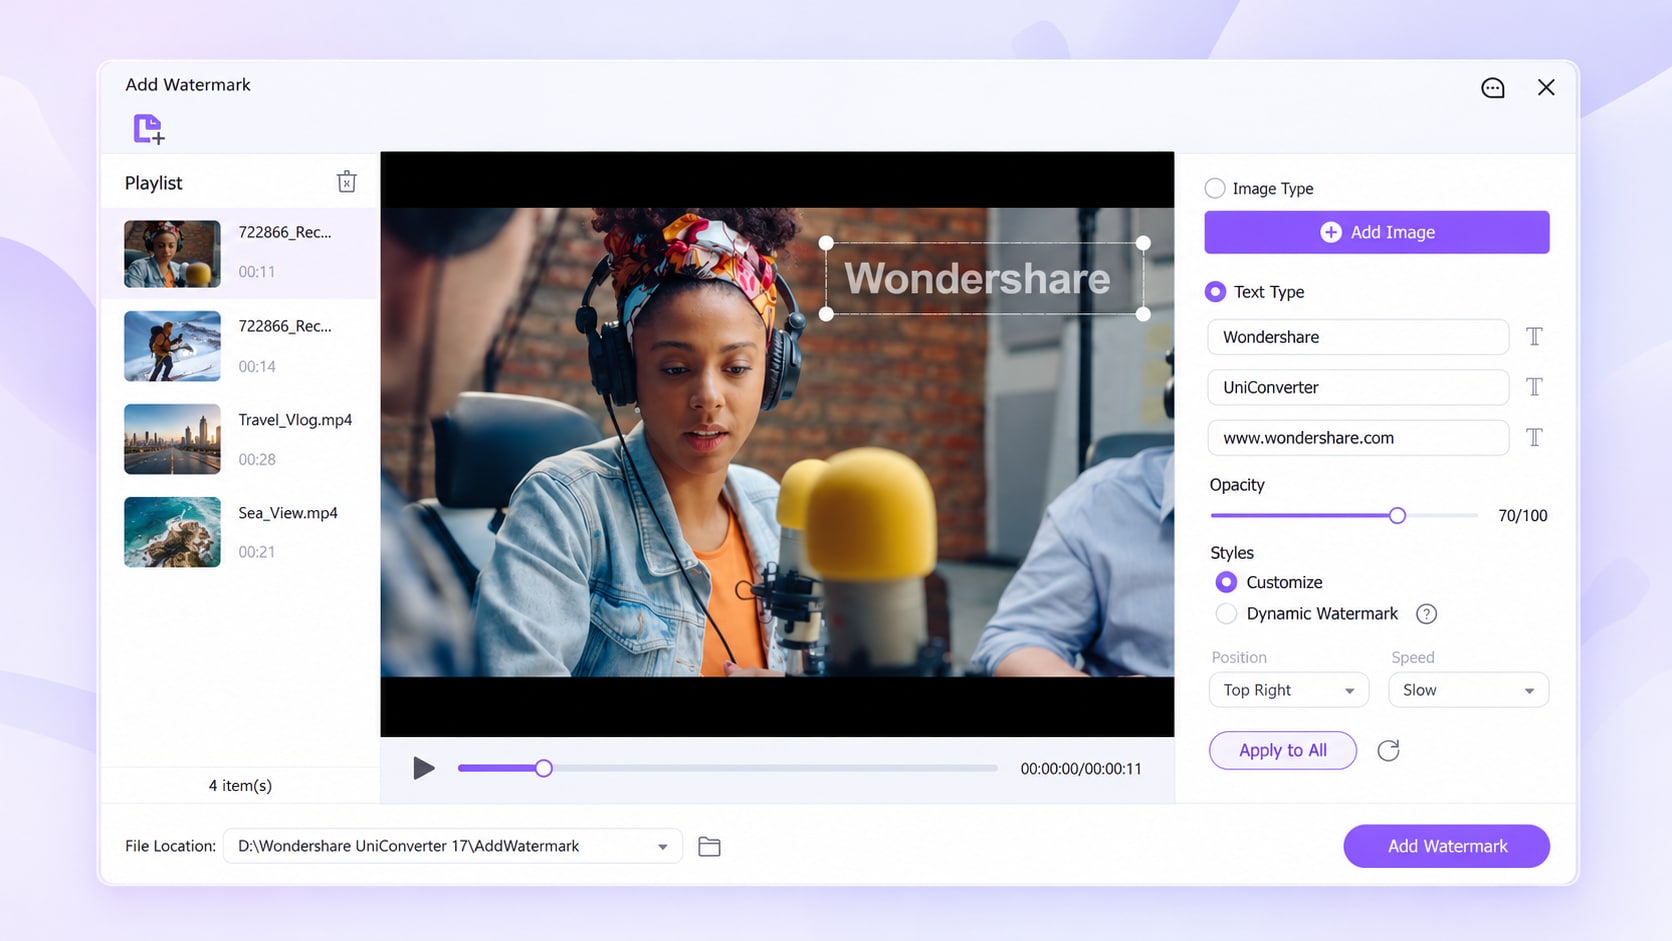
Task: Click the add file icon
Action: [149, 129]
